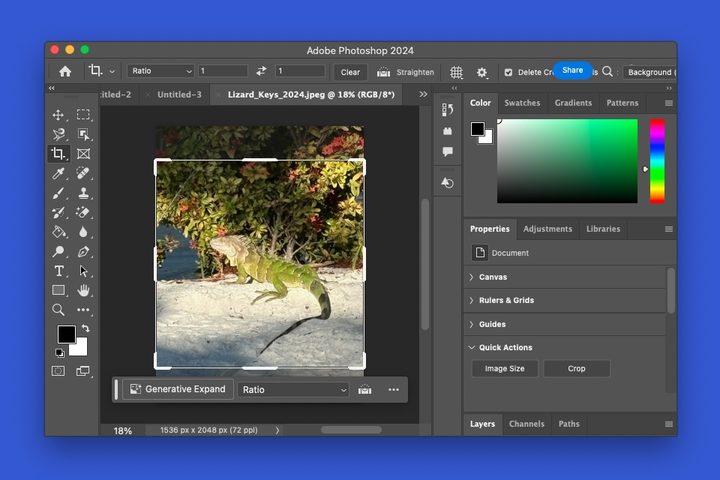Click the Image Size quick action
Image resolution: width=720 pixels, height=480 pixels.
click(505, 368)
